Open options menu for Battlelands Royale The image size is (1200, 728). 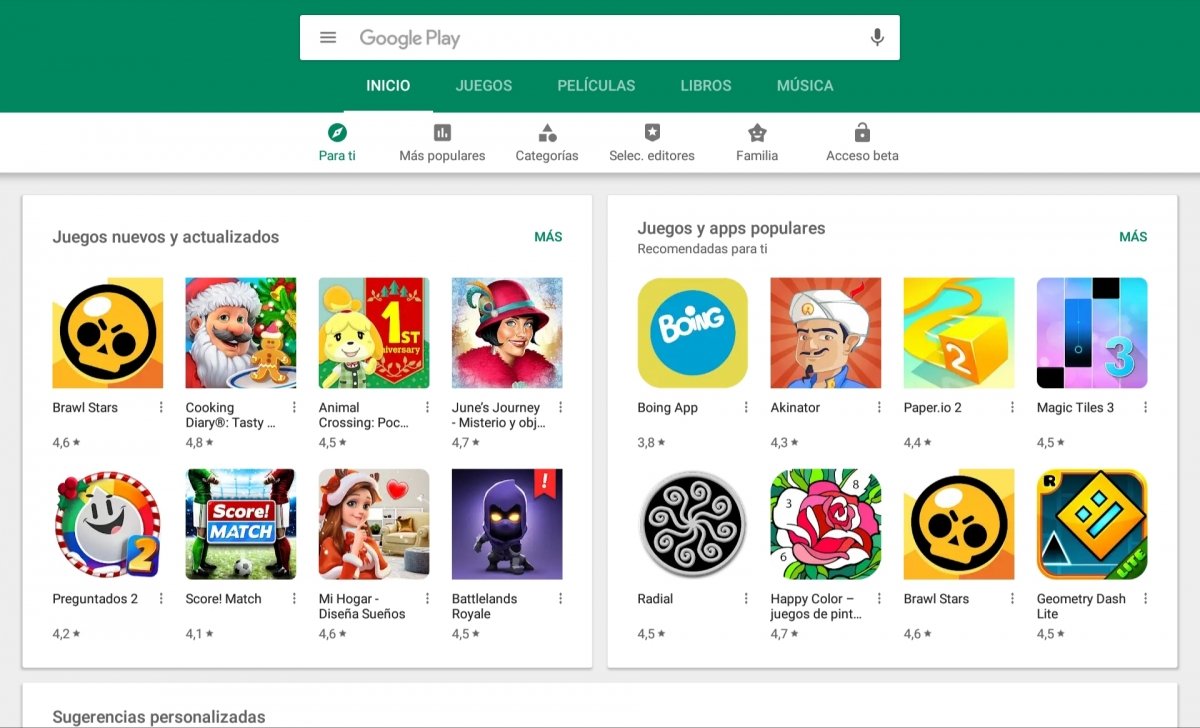coord(560,598)
